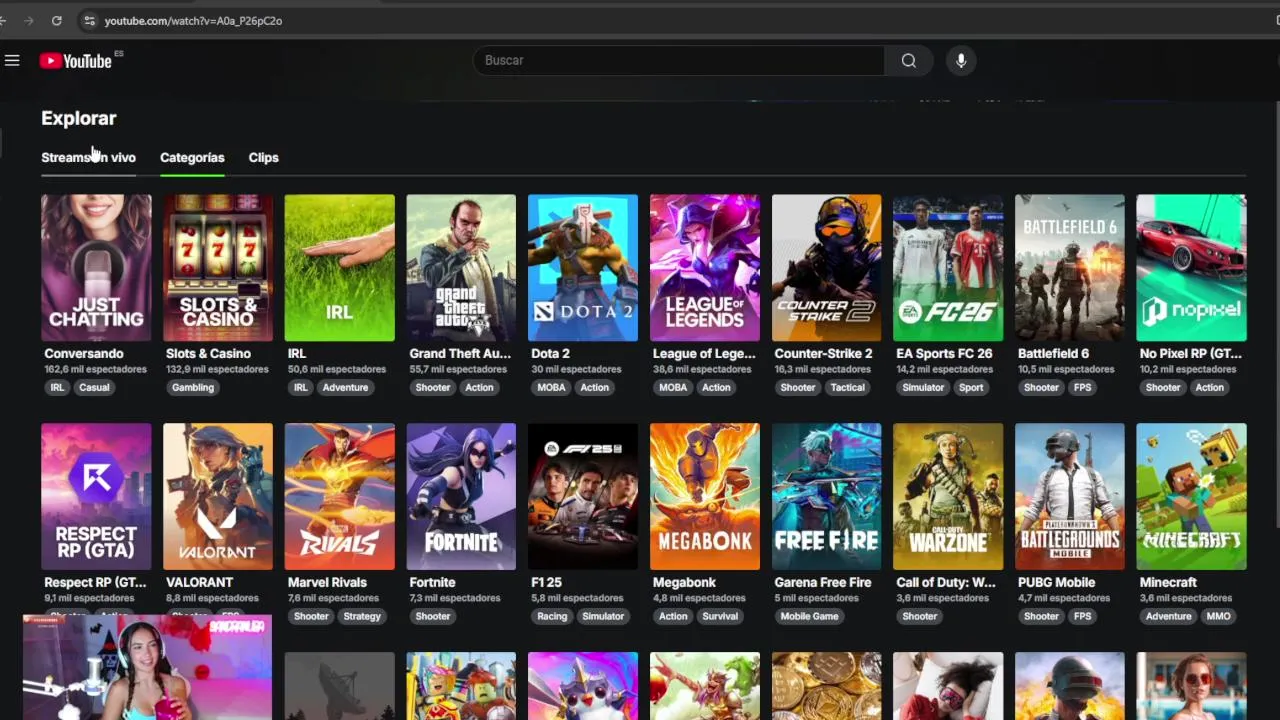Focus the Buscar search field
Image resolution: width=1280 pixels, height=720 pixels.
click(x=679, y=61)
